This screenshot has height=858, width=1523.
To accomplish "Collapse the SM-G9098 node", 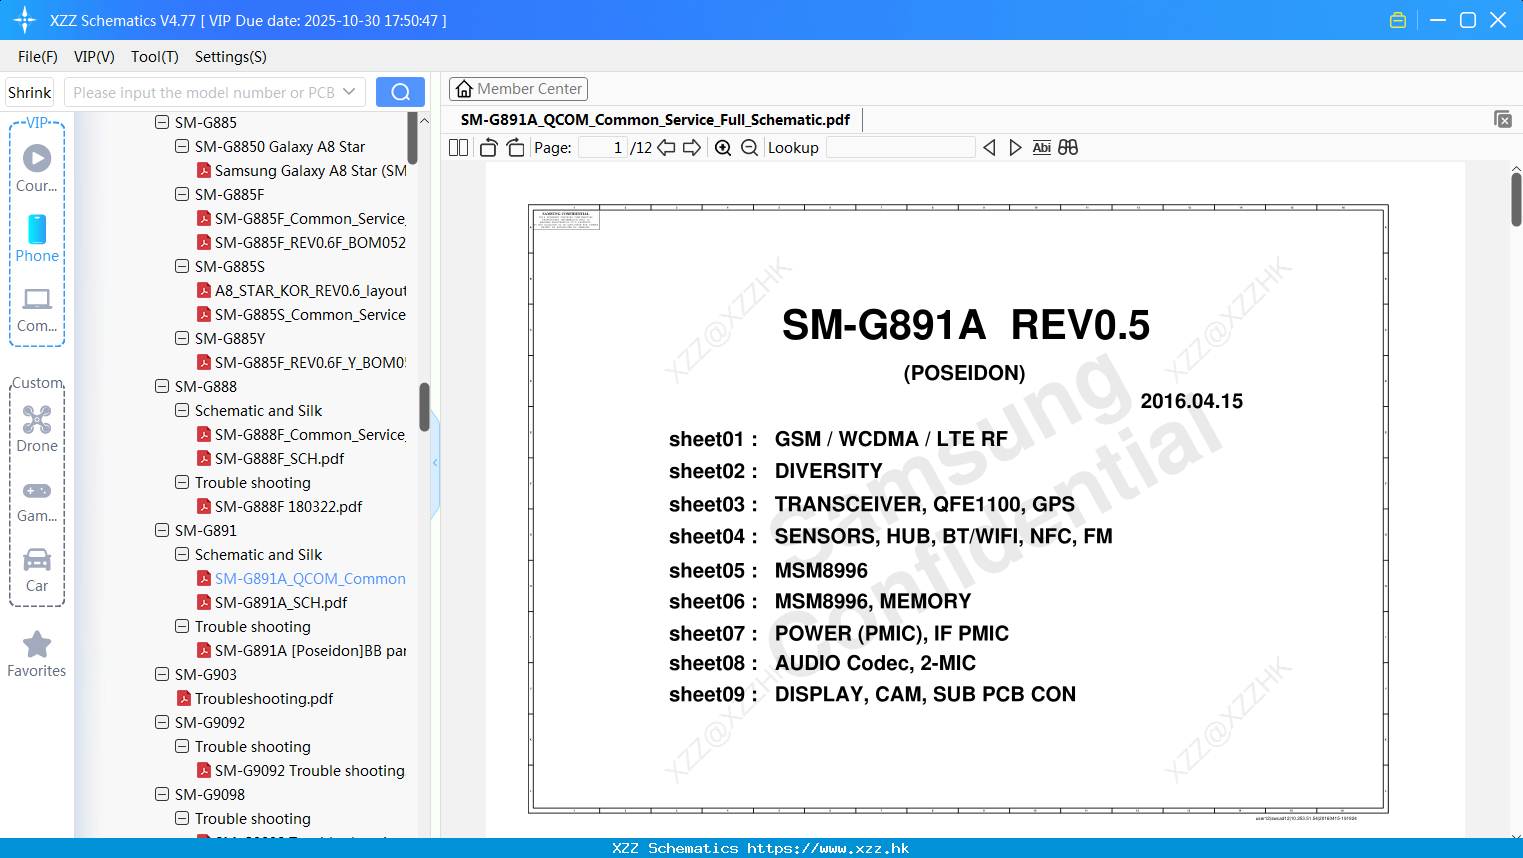I will pos(162,794).
